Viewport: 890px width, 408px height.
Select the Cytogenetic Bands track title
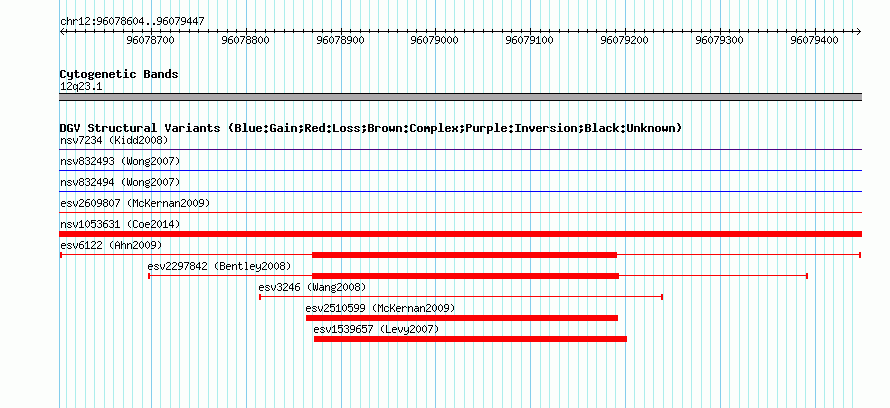(119, 74)
